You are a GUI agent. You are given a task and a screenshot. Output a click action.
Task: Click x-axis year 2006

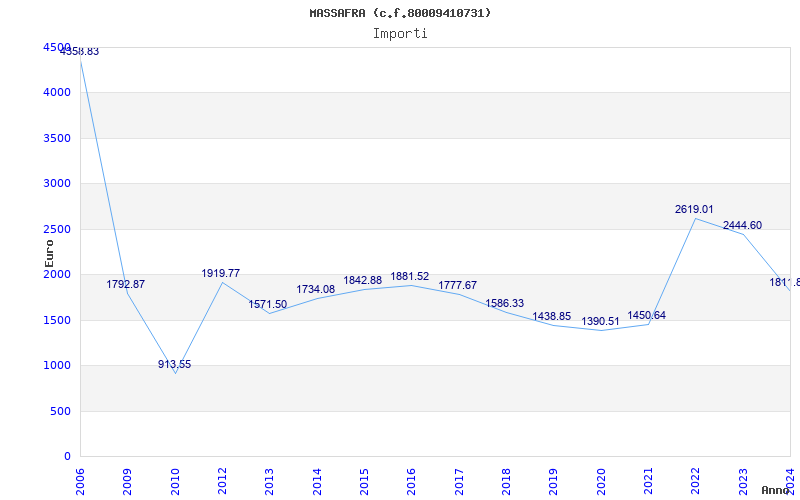click(x=80, y=482)
